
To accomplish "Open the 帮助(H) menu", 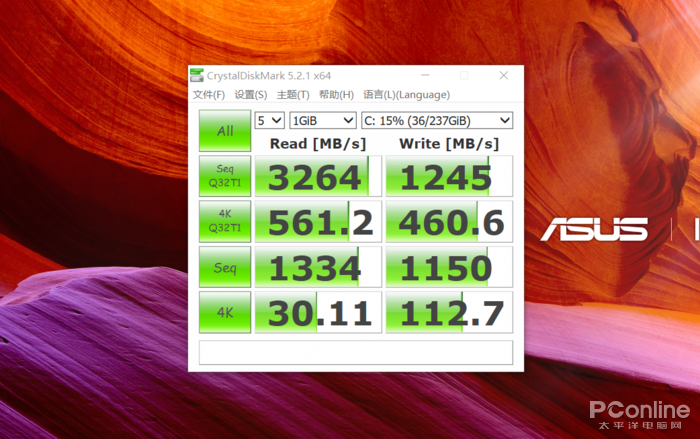I will click(x=336, y=95).
